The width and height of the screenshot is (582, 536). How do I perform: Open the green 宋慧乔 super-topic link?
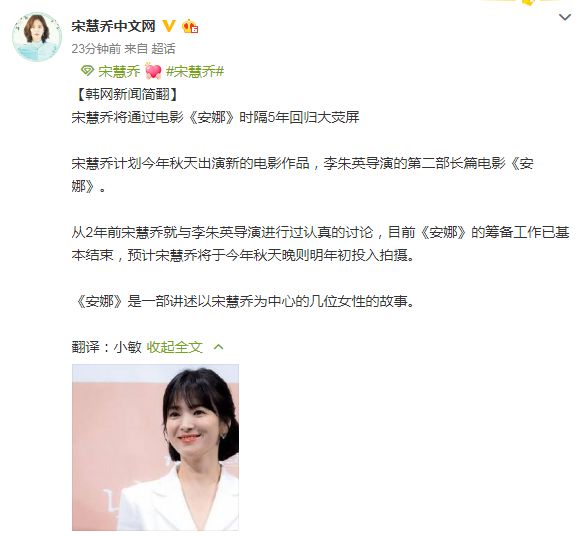119,71
